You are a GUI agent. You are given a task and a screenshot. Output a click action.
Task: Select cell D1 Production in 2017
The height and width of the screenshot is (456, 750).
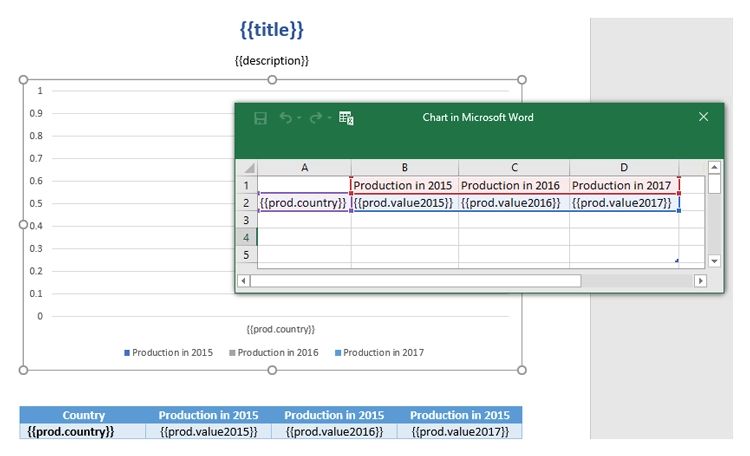[624, 185]
